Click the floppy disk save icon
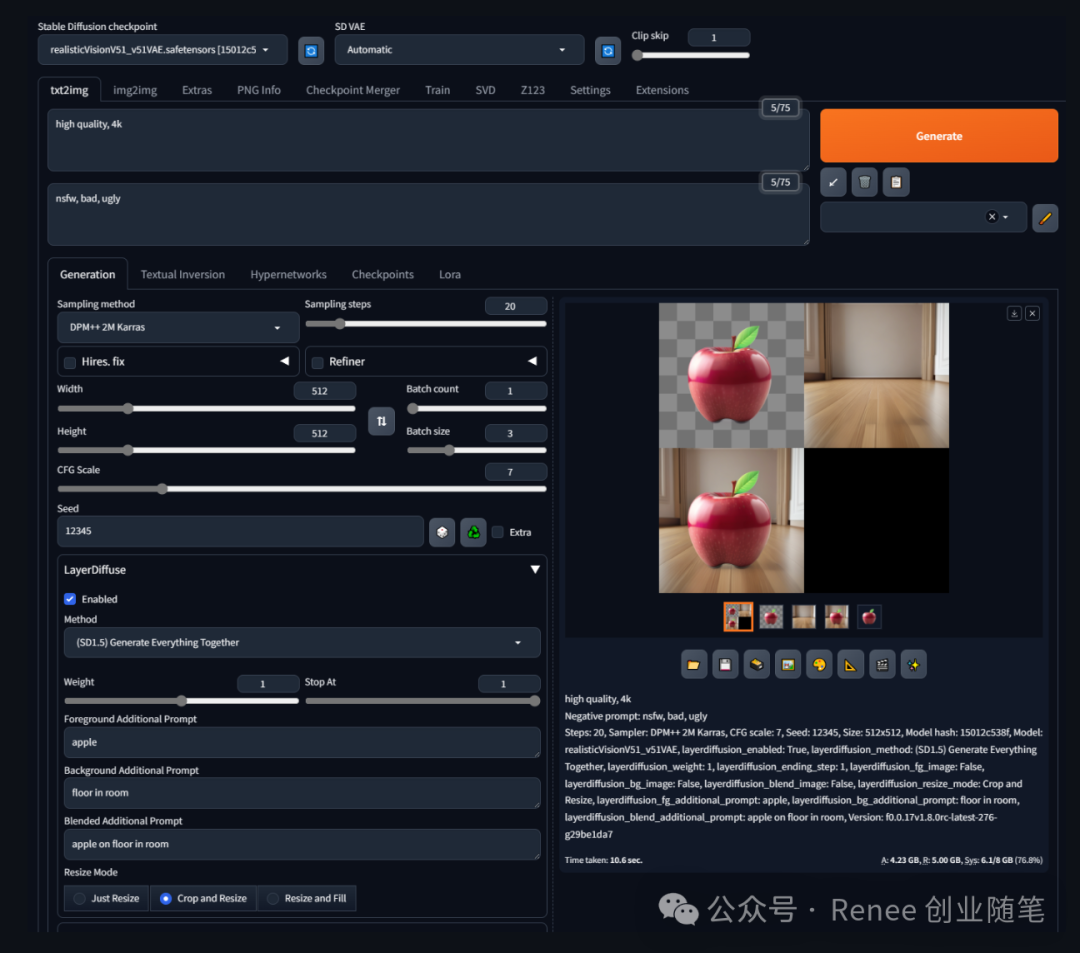 click(725, 664)
